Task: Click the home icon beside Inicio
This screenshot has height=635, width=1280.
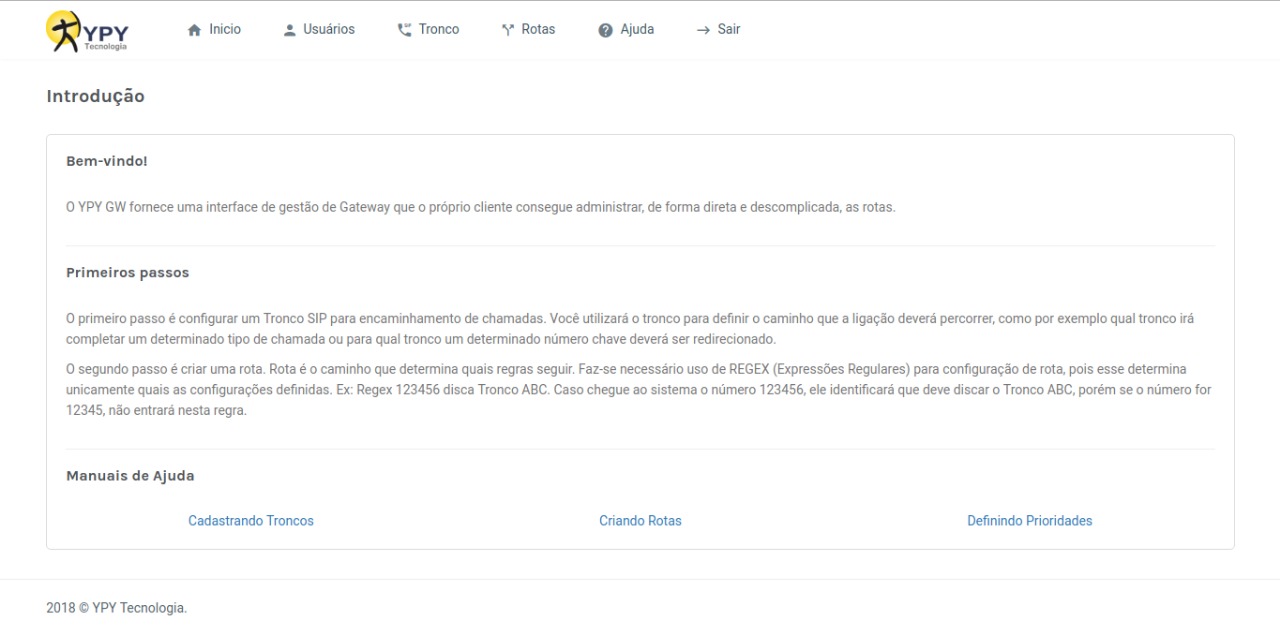Action: (195, 30)
